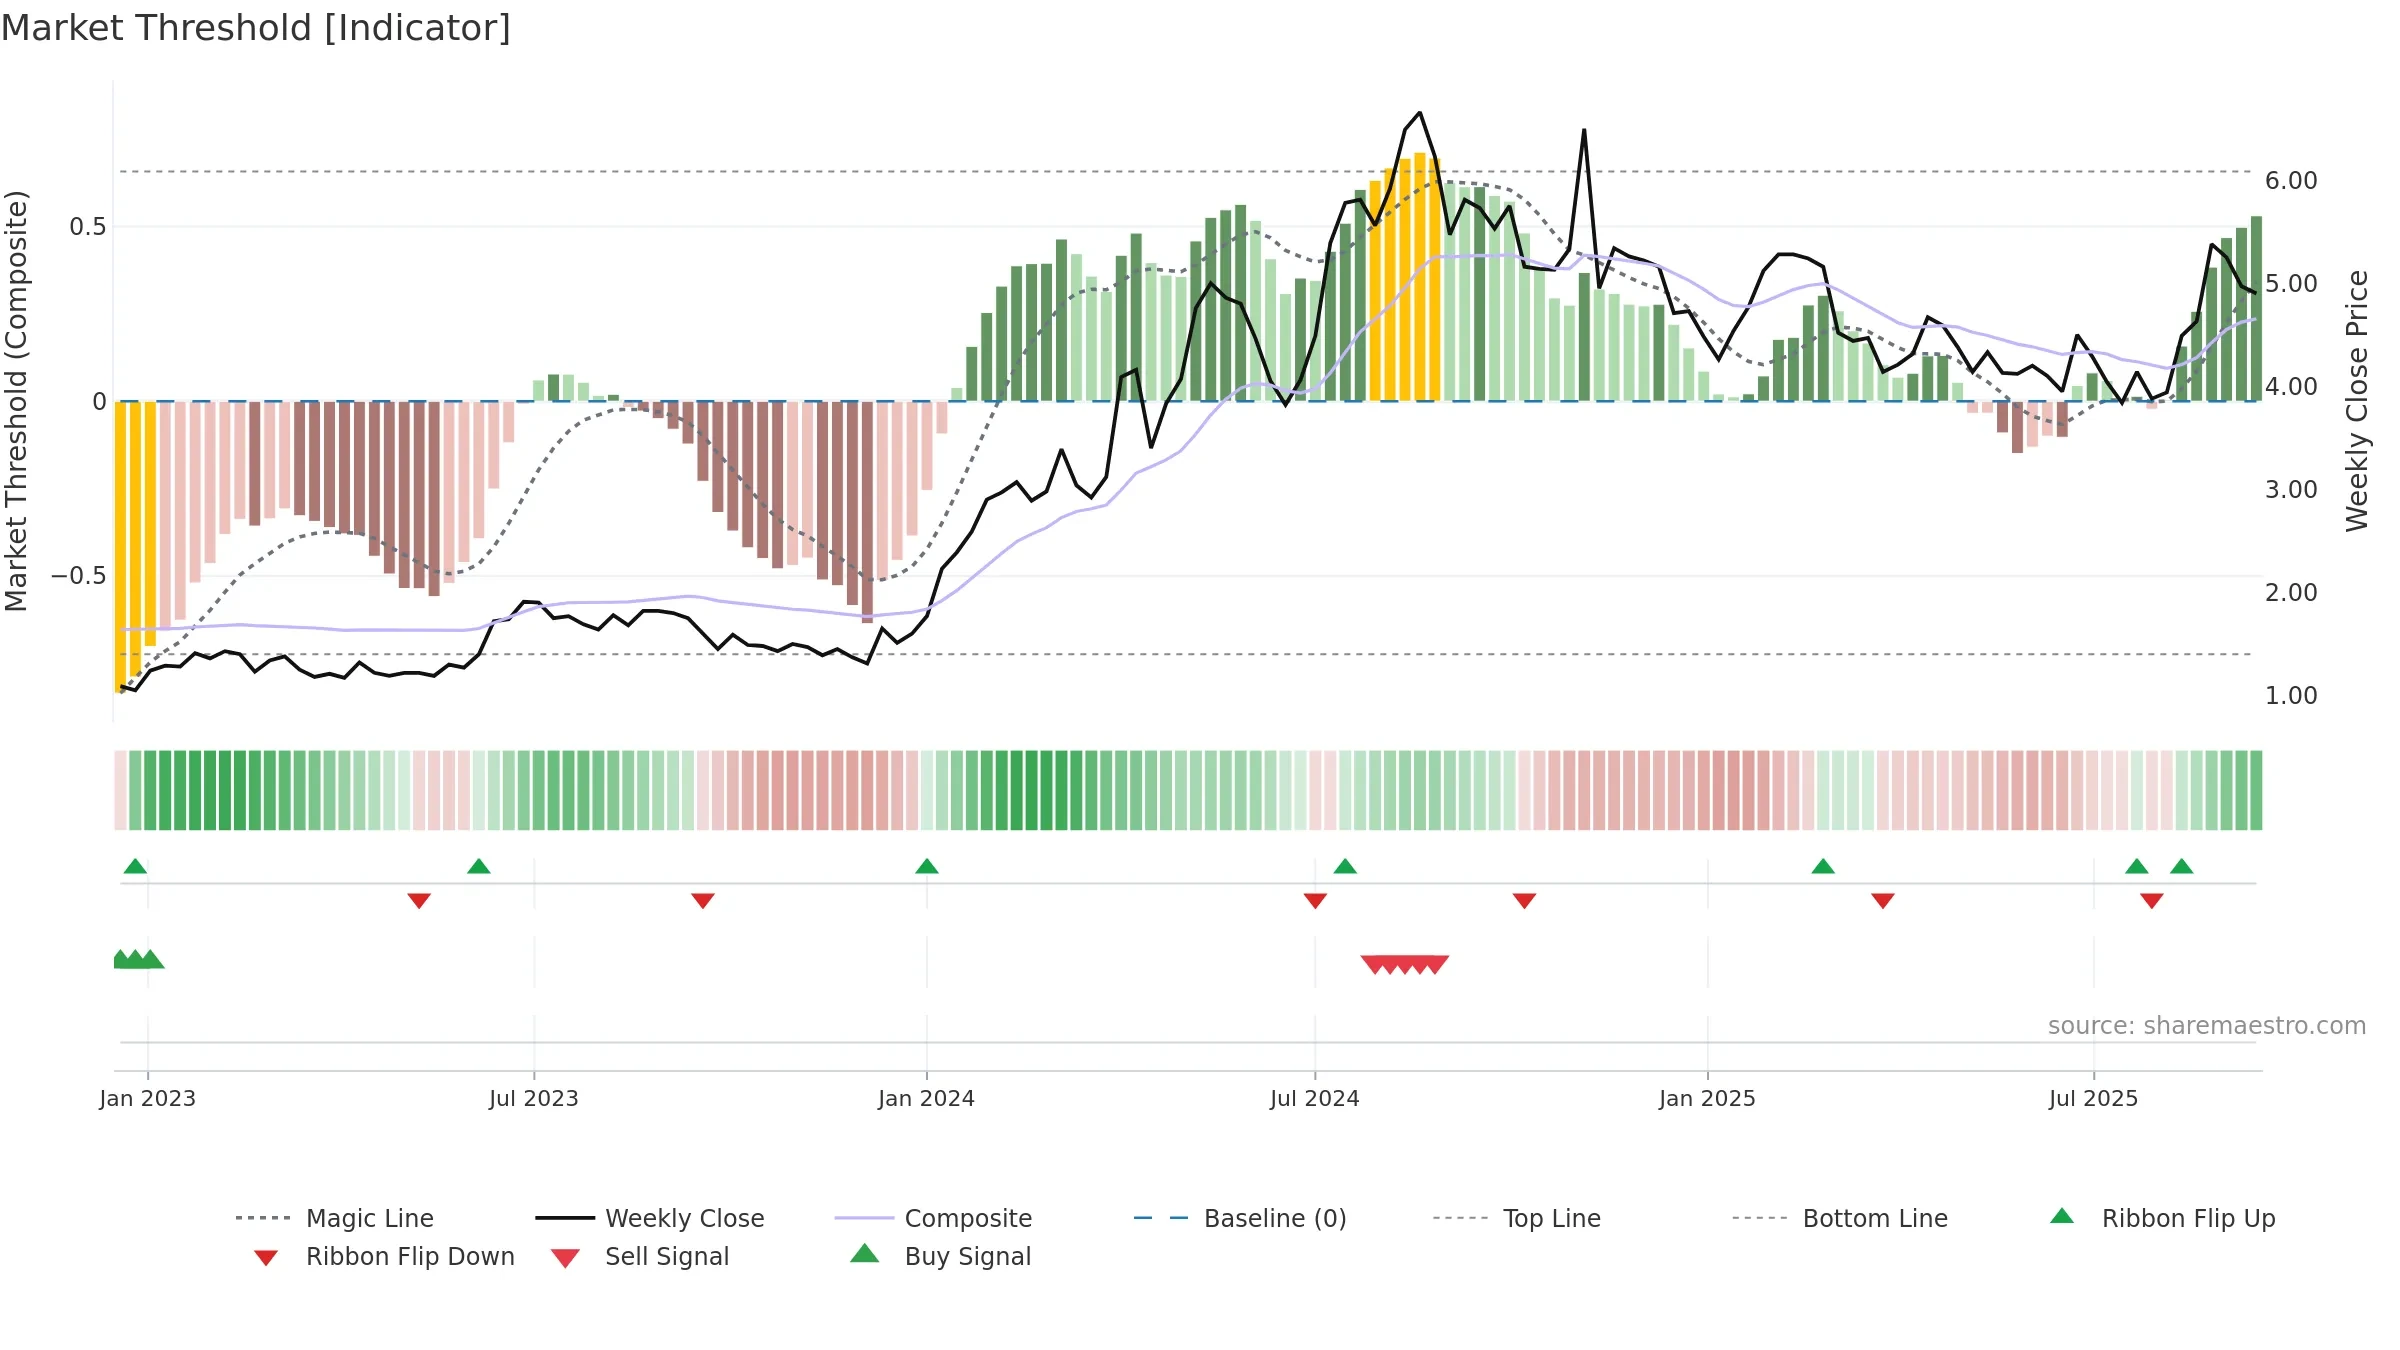Screen dimensions: 2400x1350
Task: Click the source: sharemaestro.com text
Action: (x=2207, y=1026)
